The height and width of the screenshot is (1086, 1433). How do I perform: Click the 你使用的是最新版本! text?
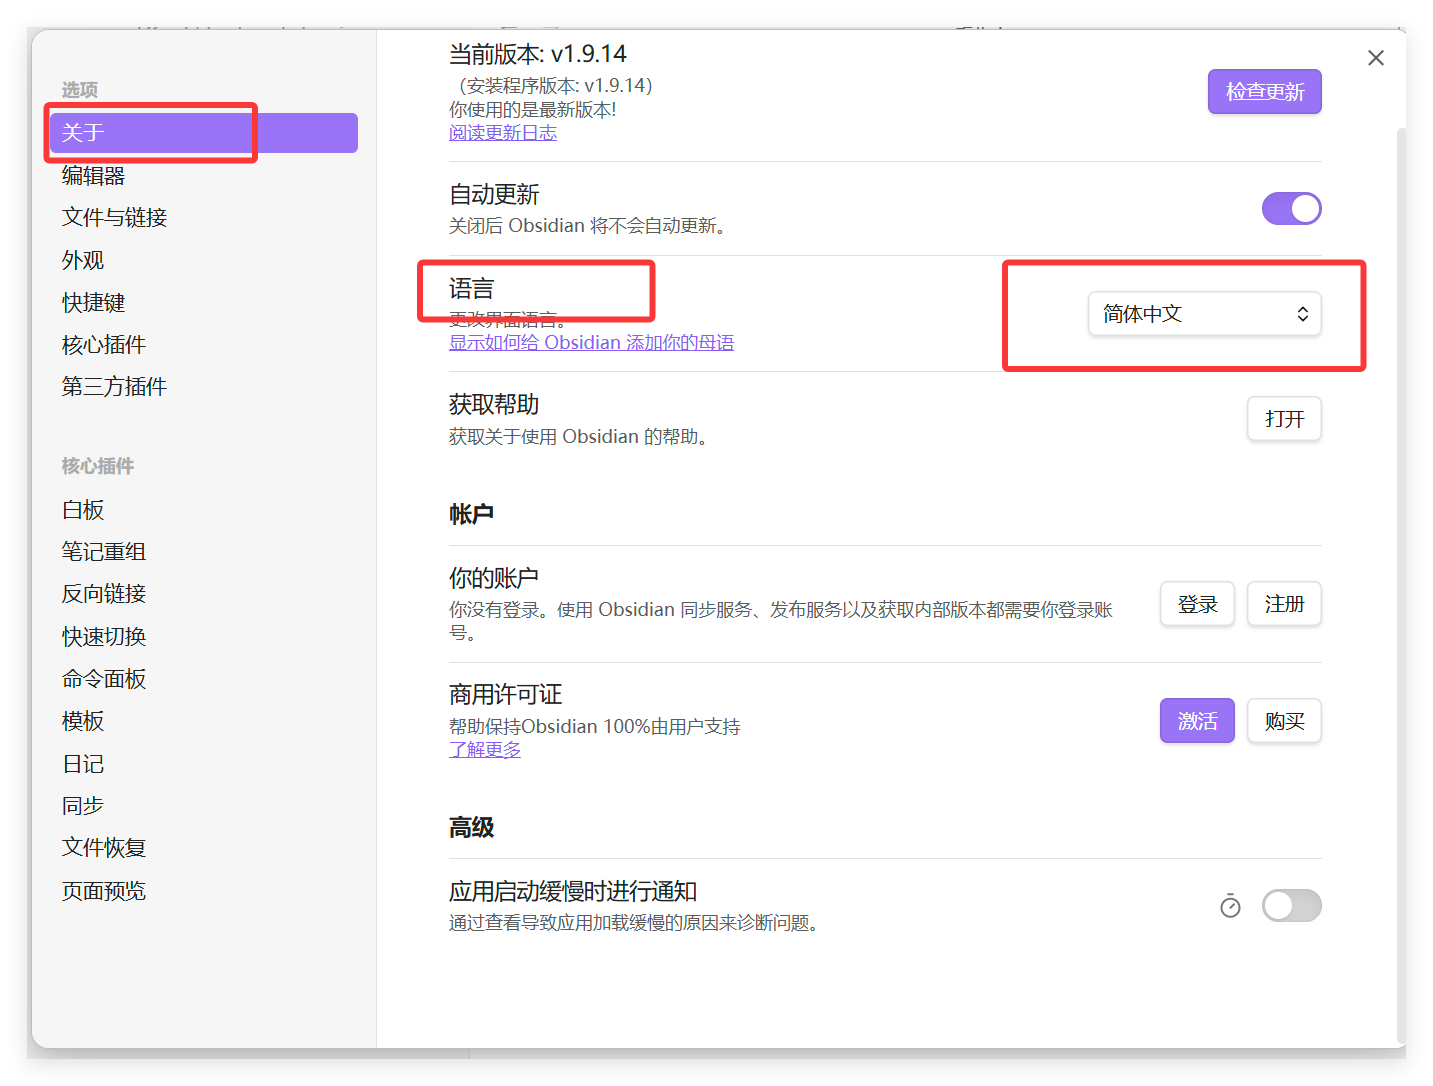pos(533,110)
